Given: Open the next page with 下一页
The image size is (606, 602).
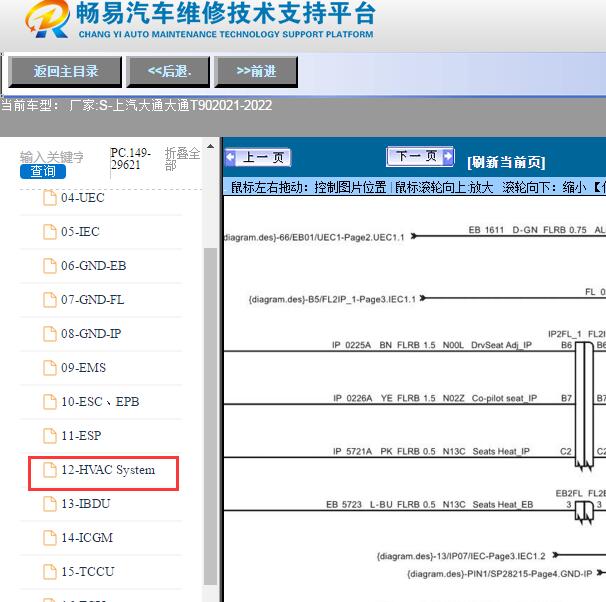Looking at the screenshot, I should pos(420,156).
